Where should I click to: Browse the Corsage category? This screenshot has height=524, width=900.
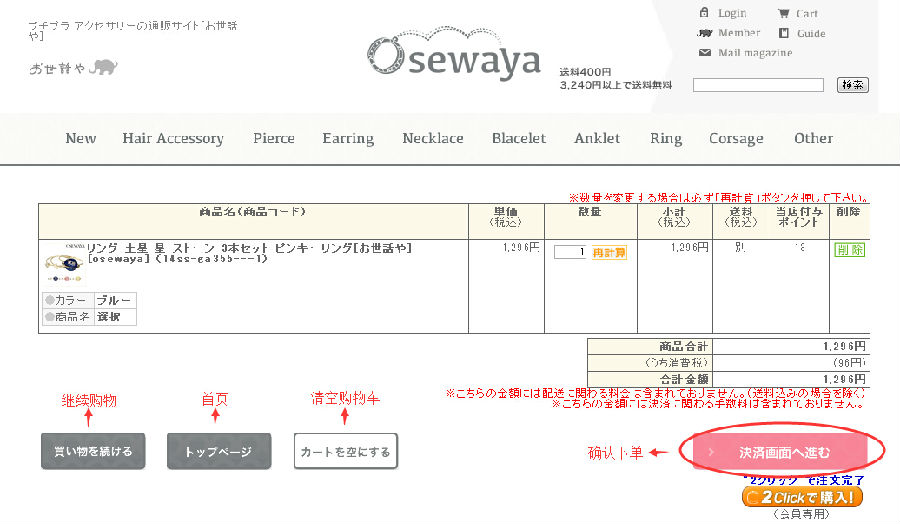736,139
